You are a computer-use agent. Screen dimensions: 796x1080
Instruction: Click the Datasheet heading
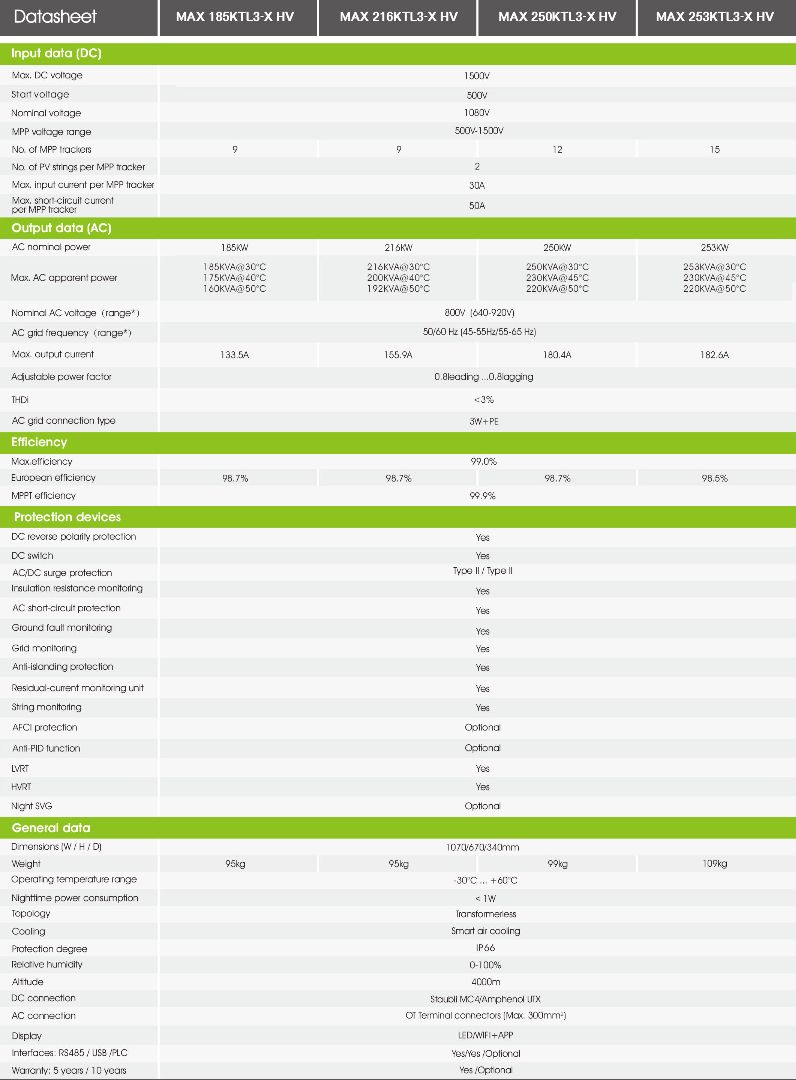[55, 17]
